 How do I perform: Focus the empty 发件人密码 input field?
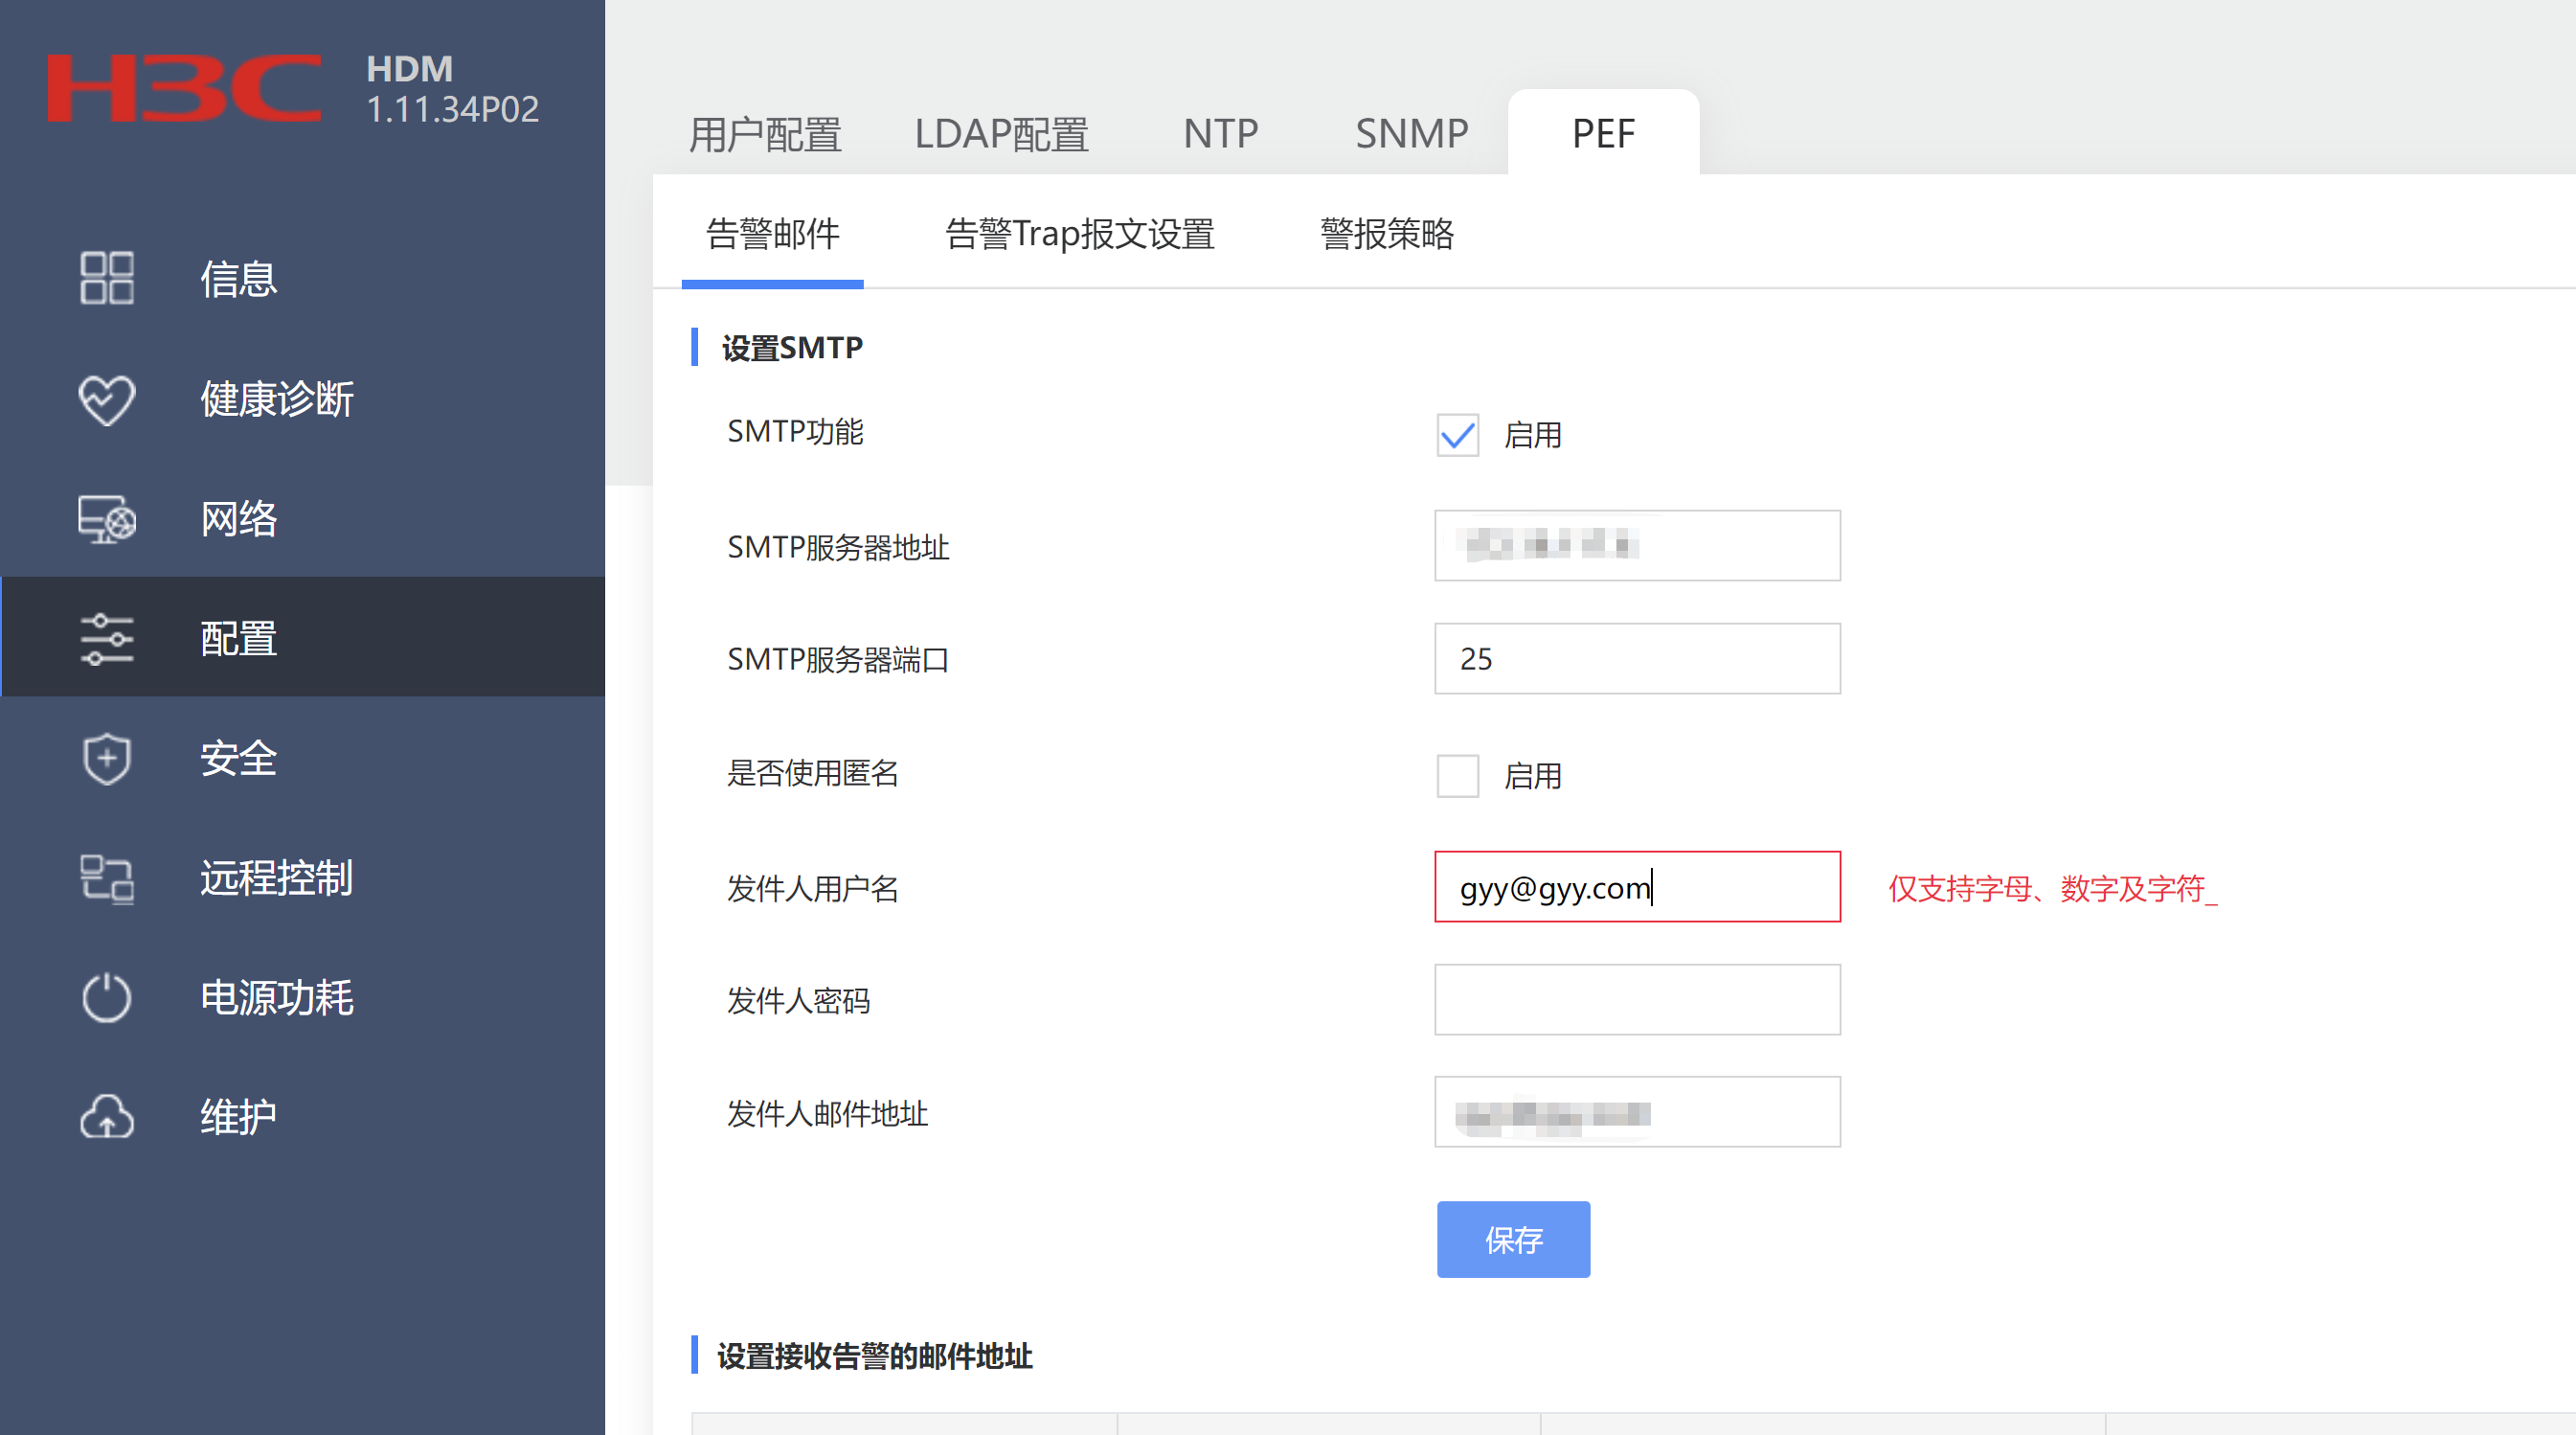[x=1636, y=999]
